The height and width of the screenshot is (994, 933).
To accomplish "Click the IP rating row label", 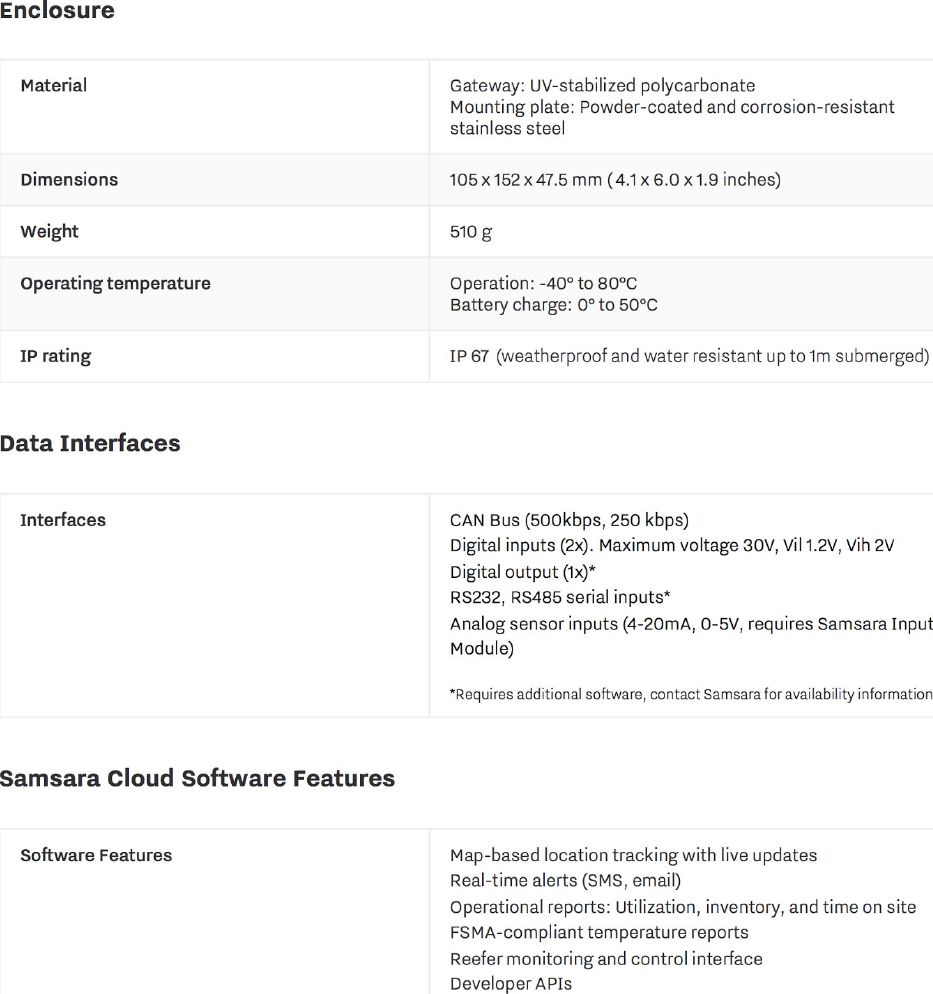I will pyautogui.click(x=56, y=356).
